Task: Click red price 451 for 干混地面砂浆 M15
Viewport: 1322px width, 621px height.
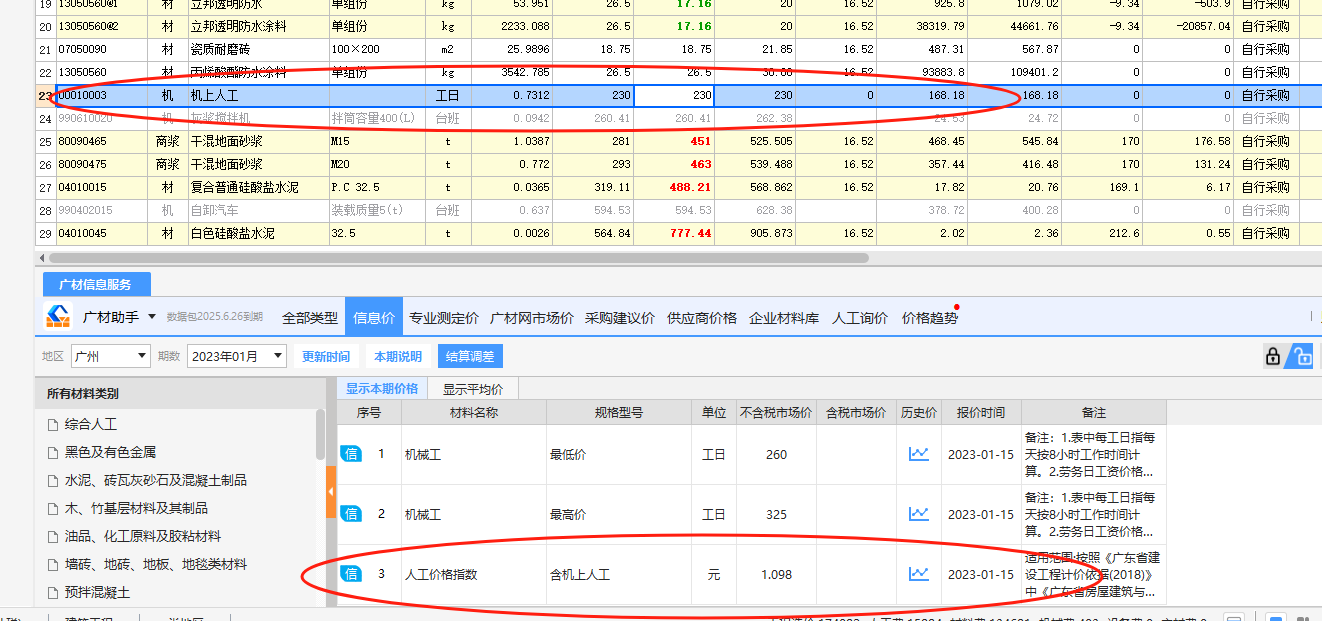Action: [674, 141]
